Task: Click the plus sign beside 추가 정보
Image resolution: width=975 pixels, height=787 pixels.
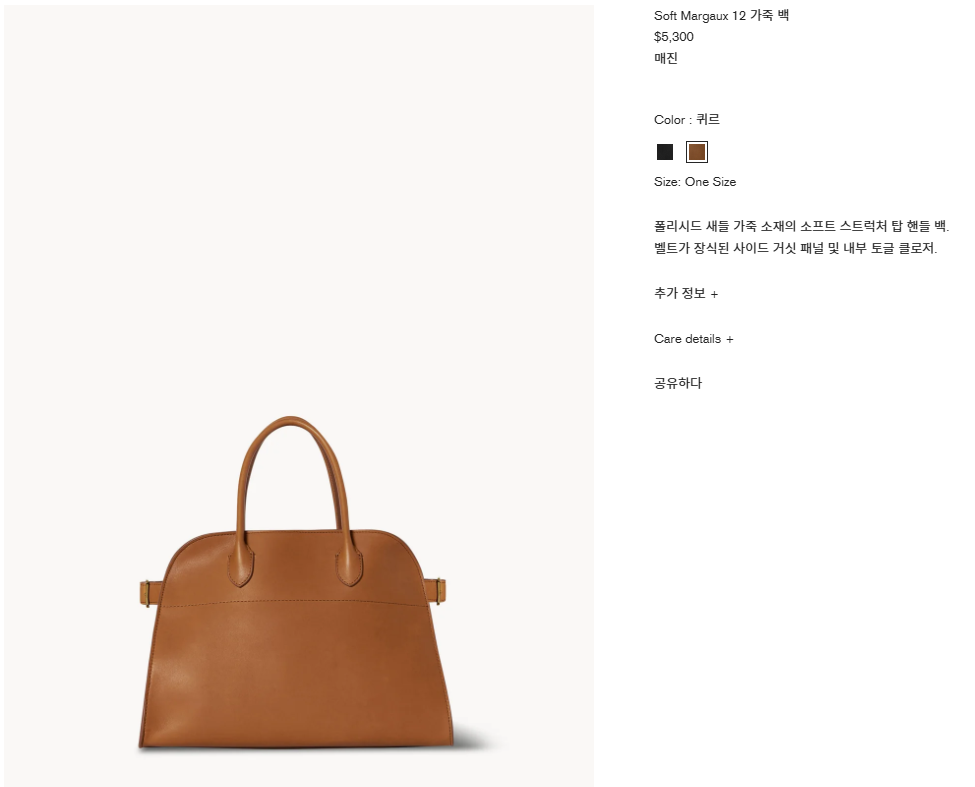Action: 714,295
